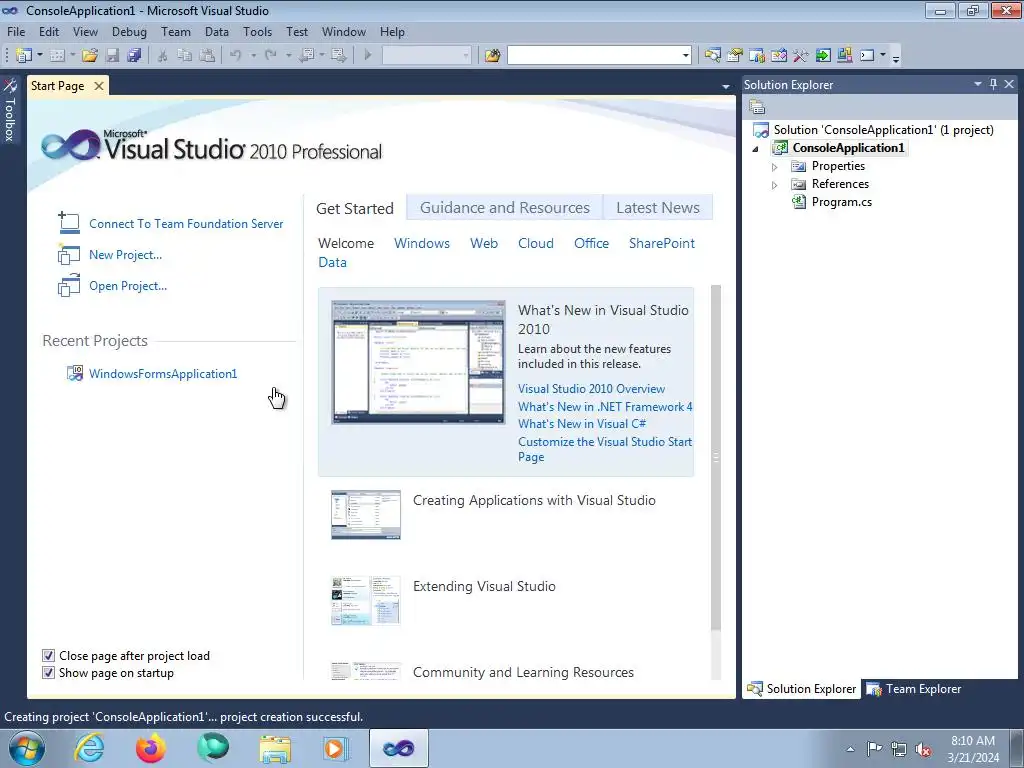Open the Undo history dropdown arrow
This screenshot has width=1024, height=768.
[x=253, y=56]
